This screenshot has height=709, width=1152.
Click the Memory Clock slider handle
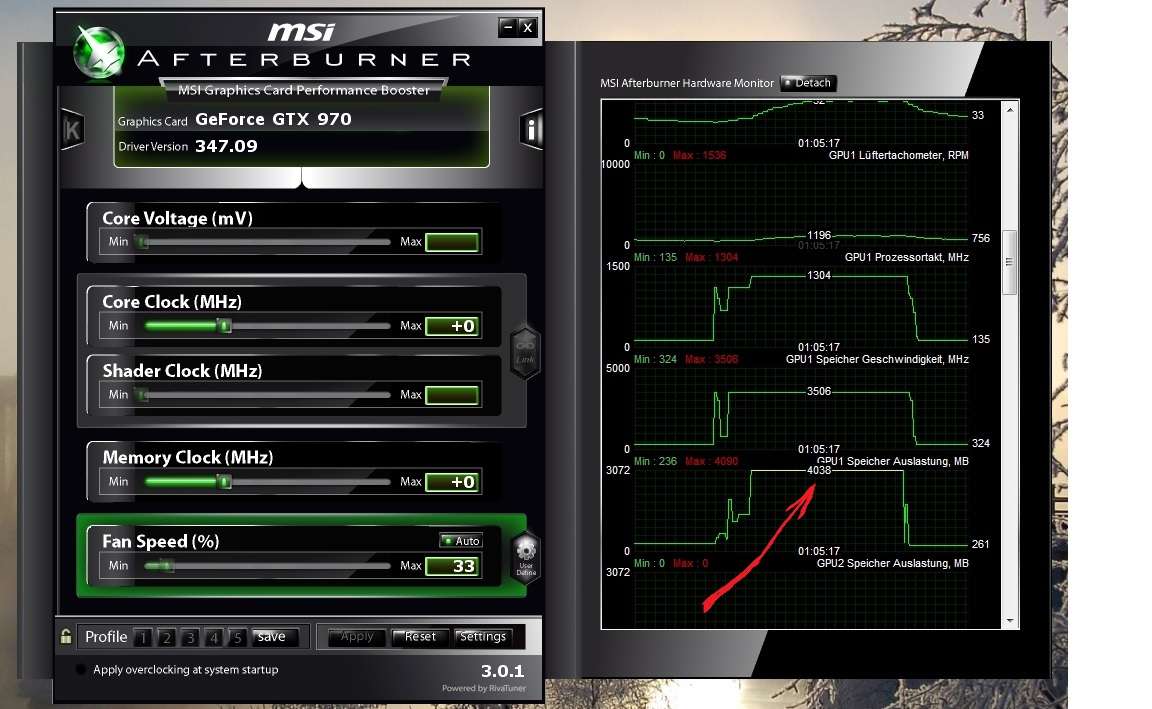click(225, 482)
